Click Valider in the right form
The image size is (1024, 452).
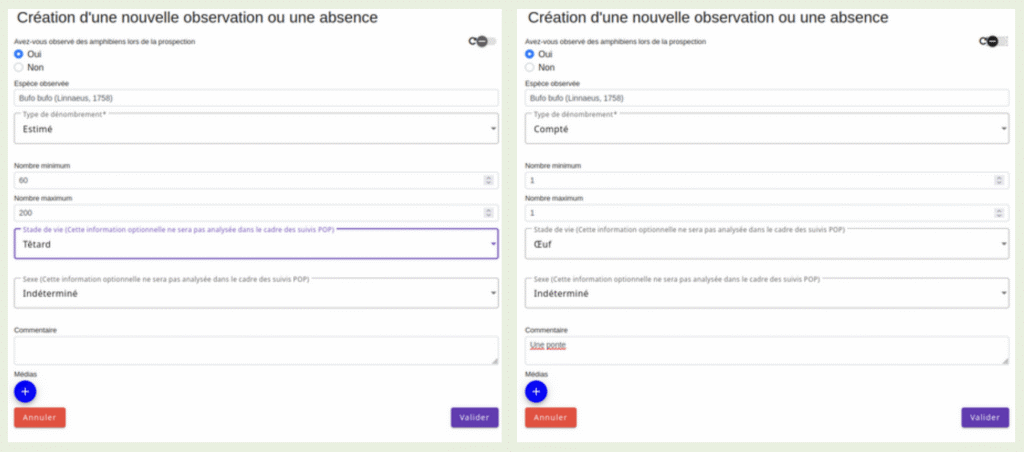pos(985,417)
